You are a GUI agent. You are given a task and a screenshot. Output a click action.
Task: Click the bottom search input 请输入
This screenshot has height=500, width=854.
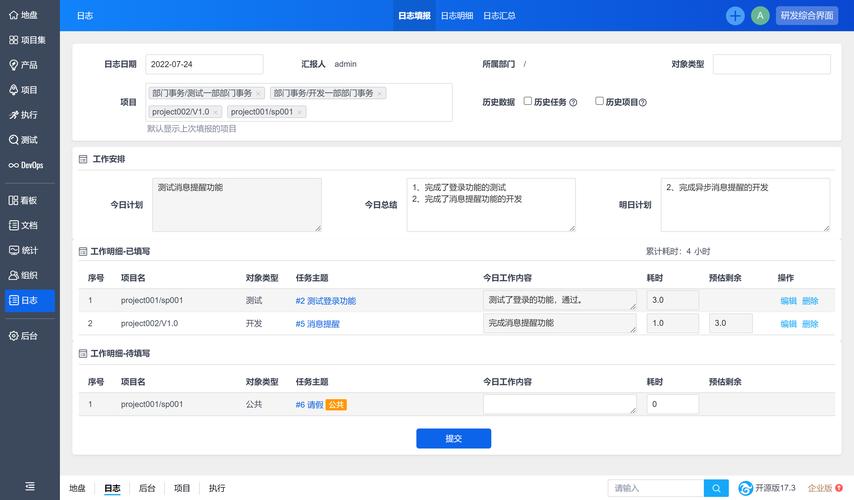point(656,488)
